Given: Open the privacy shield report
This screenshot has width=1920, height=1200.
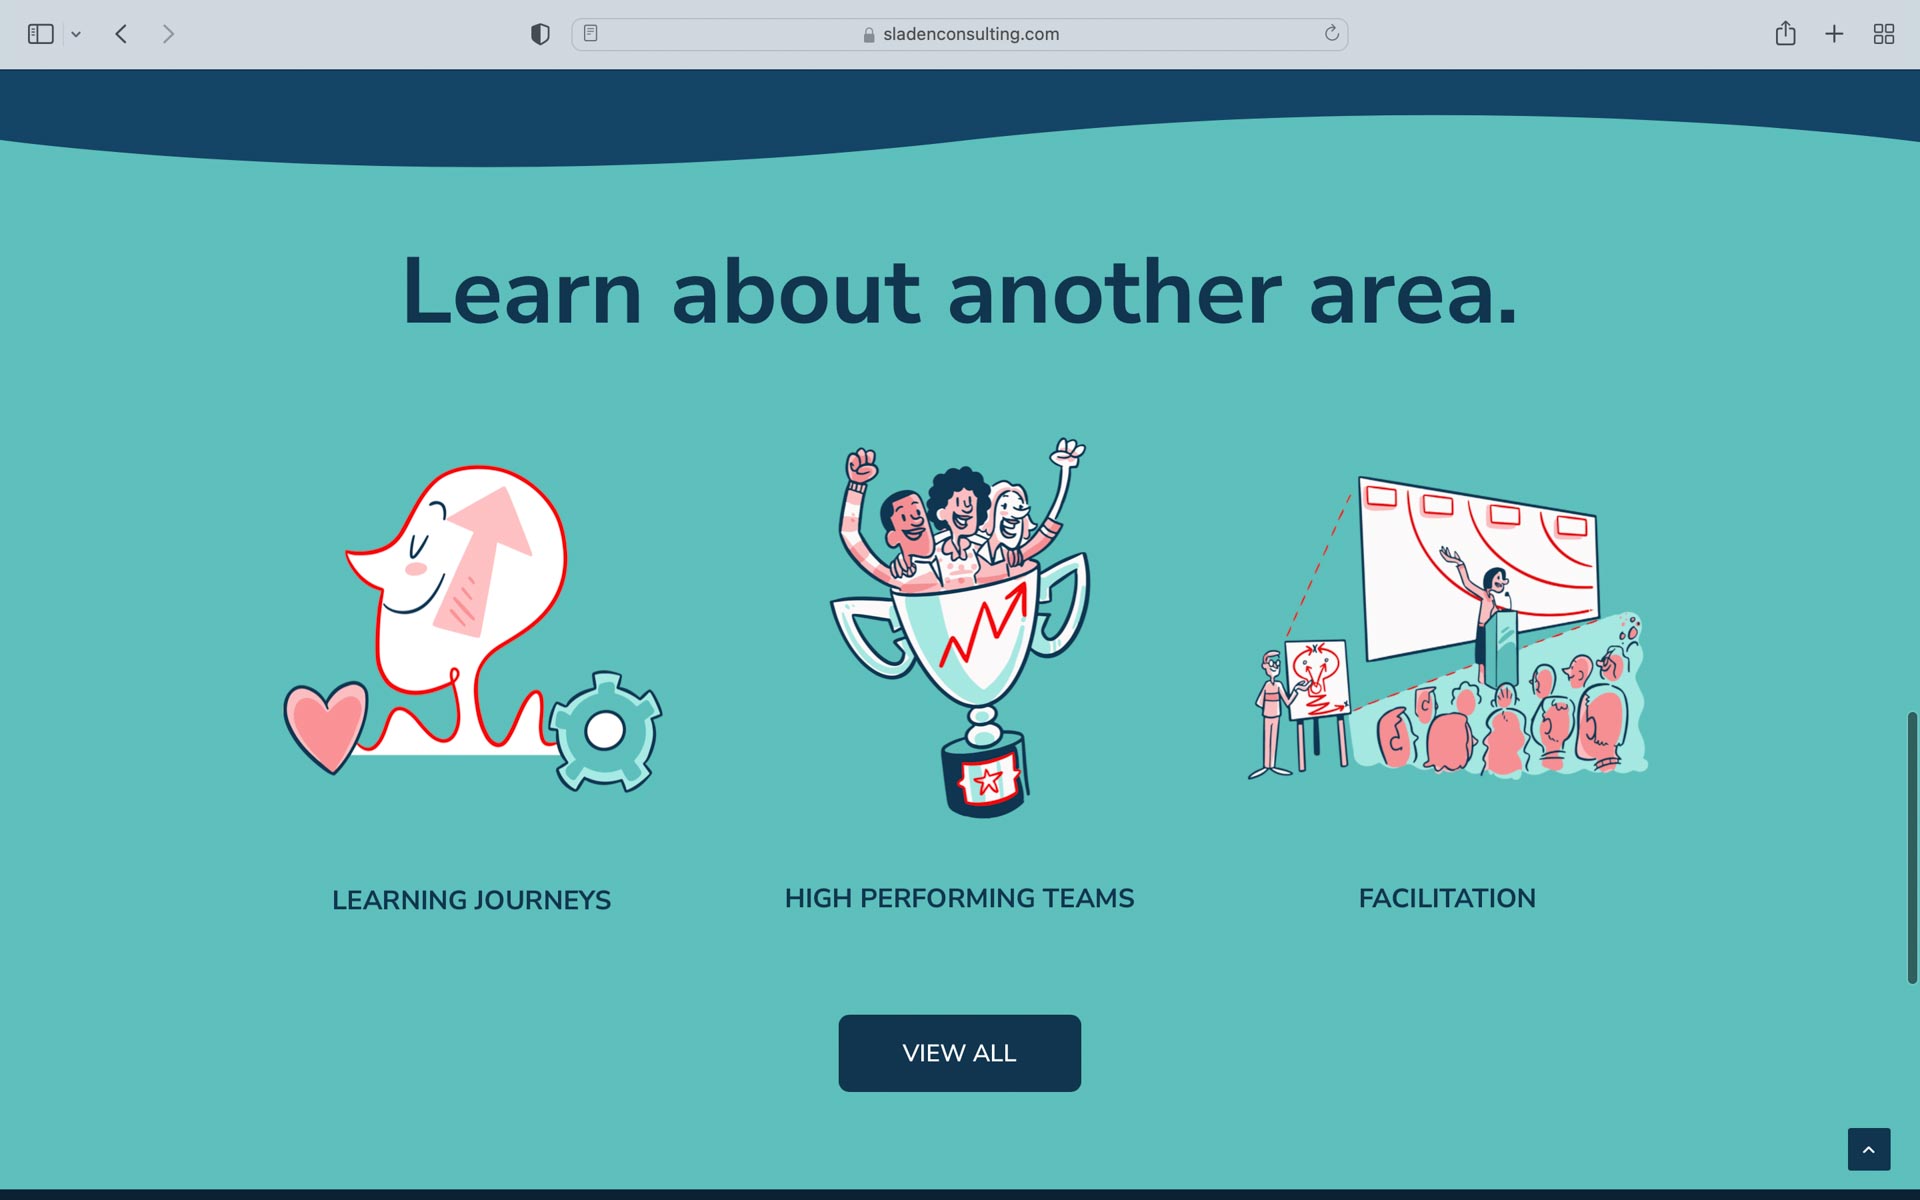Looking at the screenshot, I should click(540, 34).
